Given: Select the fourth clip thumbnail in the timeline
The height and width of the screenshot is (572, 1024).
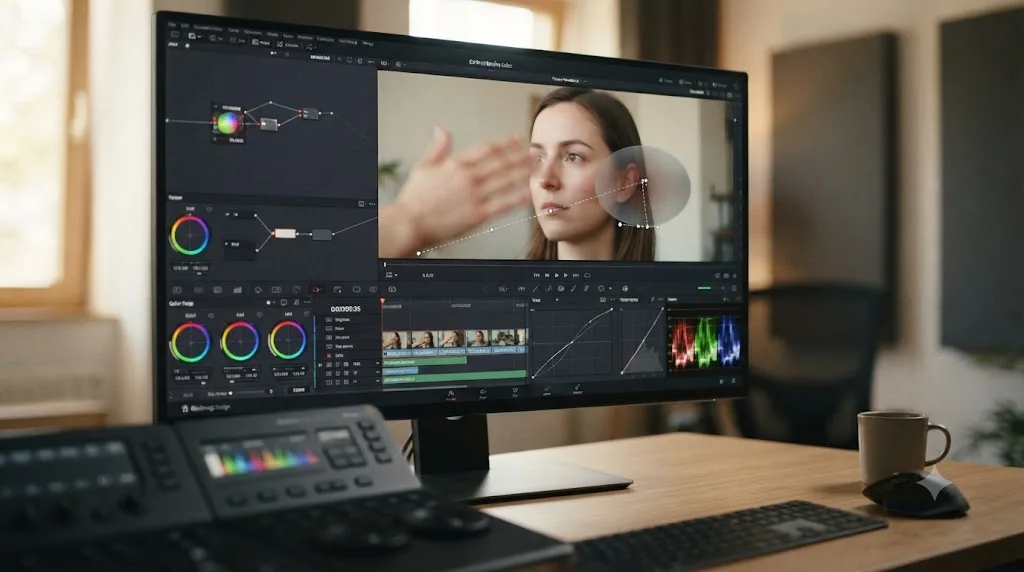Looking at the screenshot, I should (x=477, y=338).
